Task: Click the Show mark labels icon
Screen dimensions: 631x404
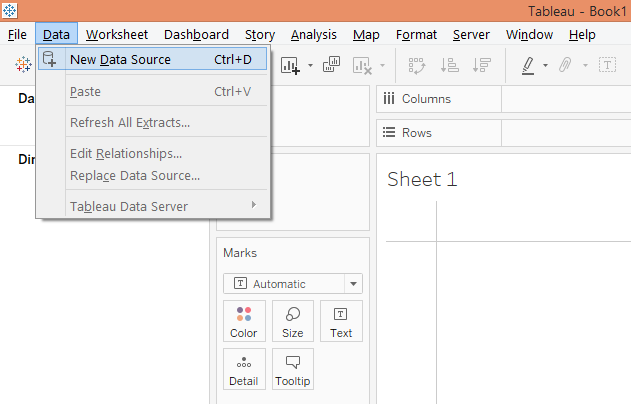Action: click(x=607, y=65)
